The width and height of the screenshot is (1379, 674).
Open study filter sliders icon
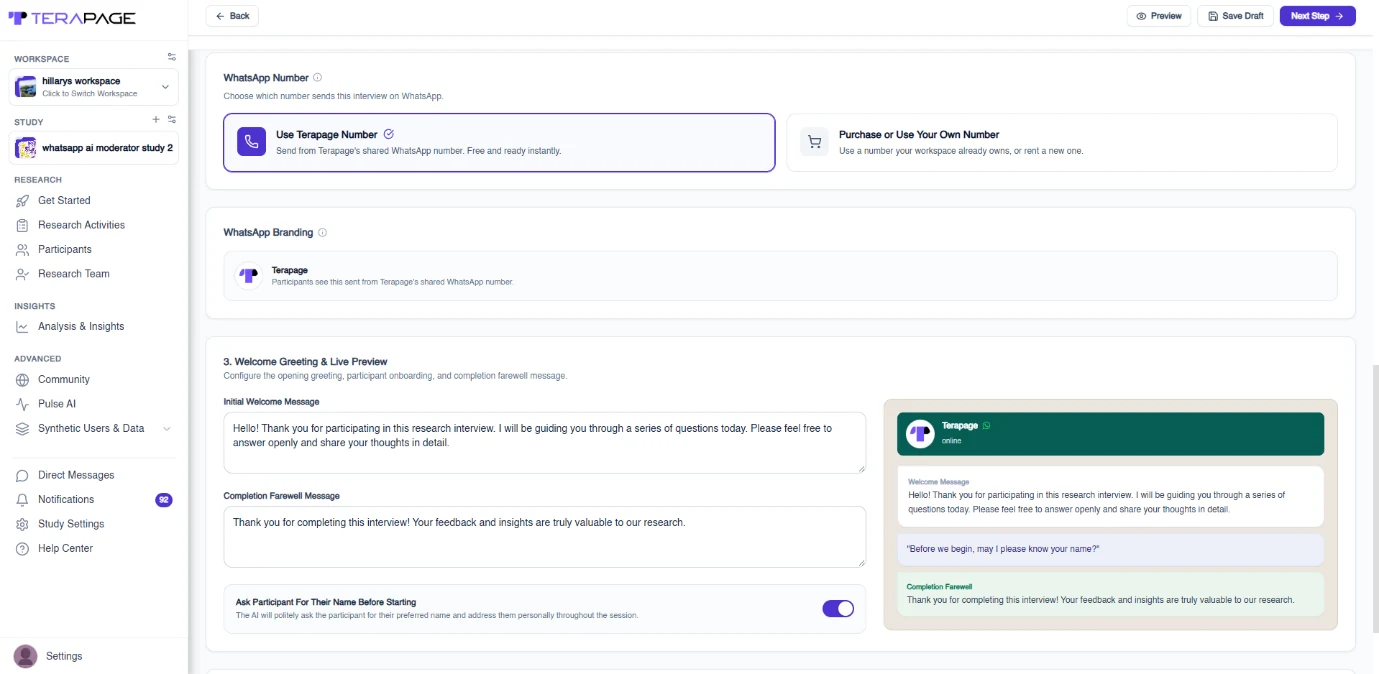tap(171, 120)
